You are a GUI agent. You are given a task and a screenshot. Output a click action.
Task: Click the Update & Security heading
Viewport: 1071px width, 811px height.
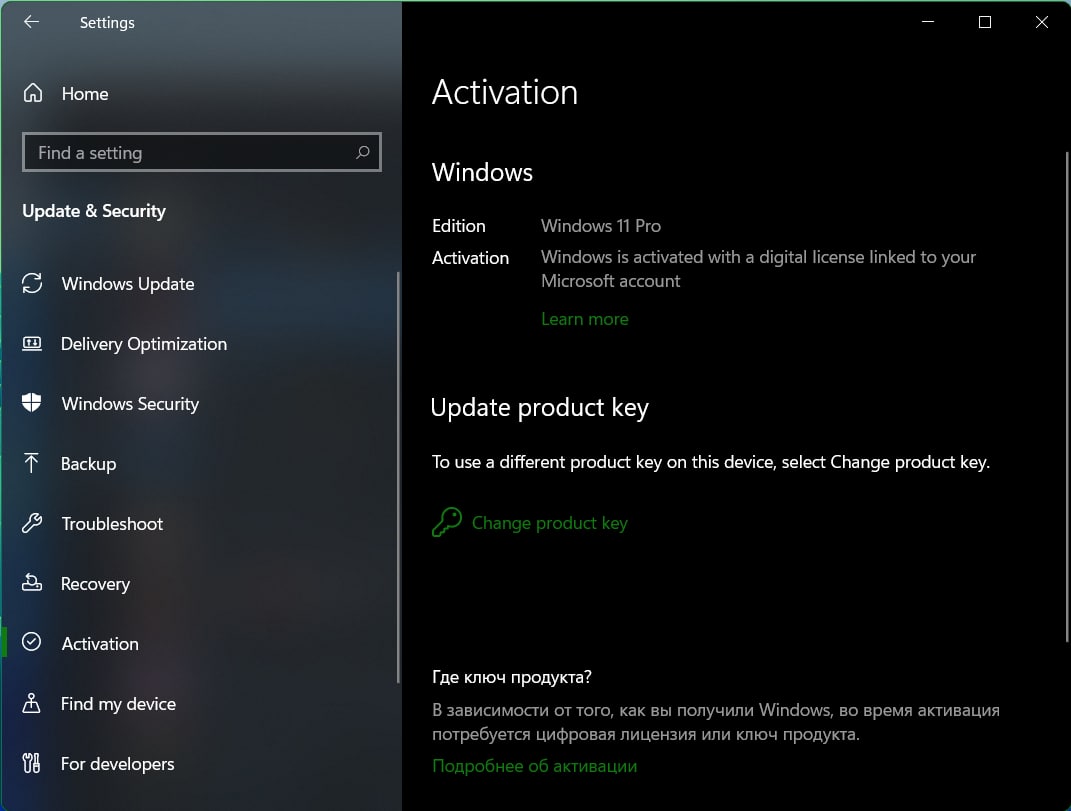[x=94, y=211]
